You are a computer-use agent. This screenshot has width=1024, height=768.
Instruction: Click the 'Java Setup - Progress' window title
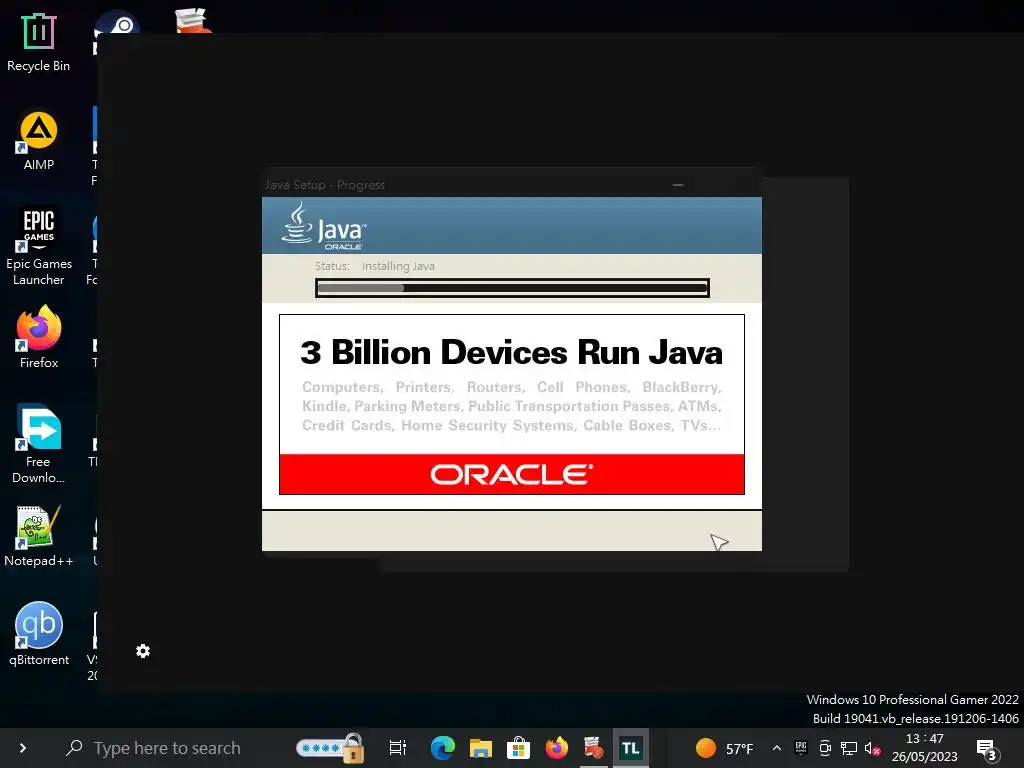[x=325, y=185]
